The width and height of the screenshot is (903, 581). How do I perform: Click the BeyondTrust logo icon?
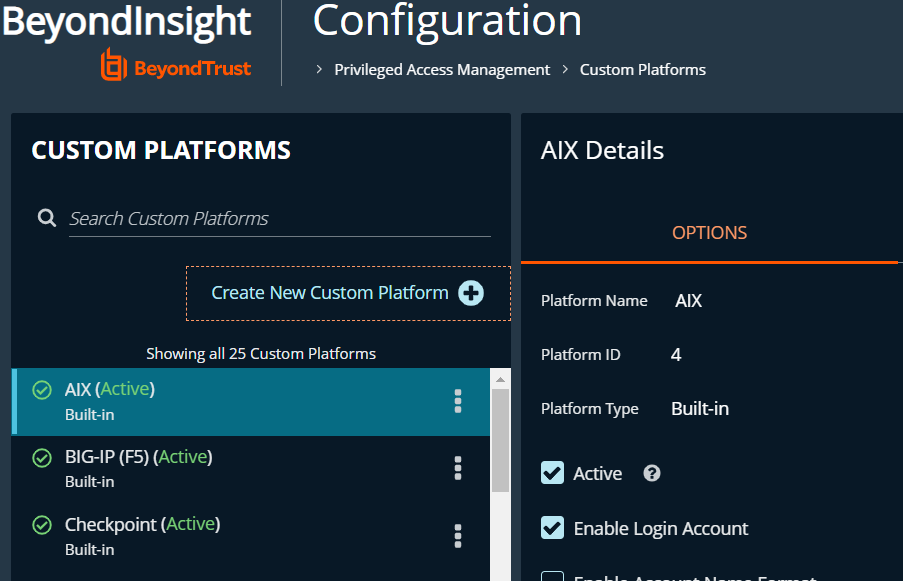tap(114, 66)
